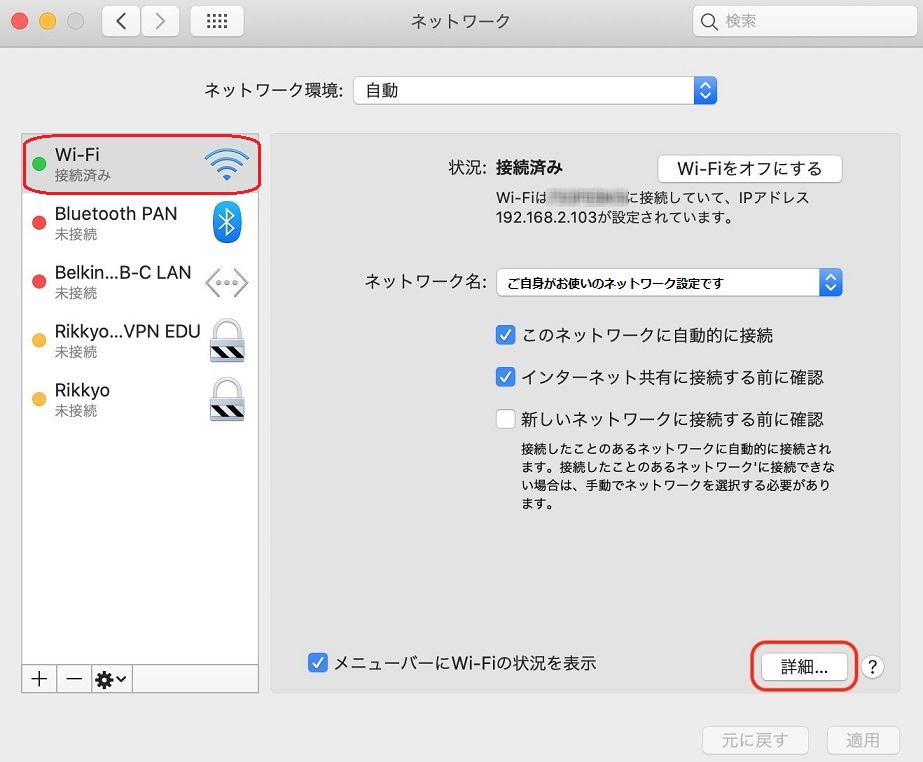
Task: Close the ネットワーク window with red button
Action: click(x=20, y=22)
